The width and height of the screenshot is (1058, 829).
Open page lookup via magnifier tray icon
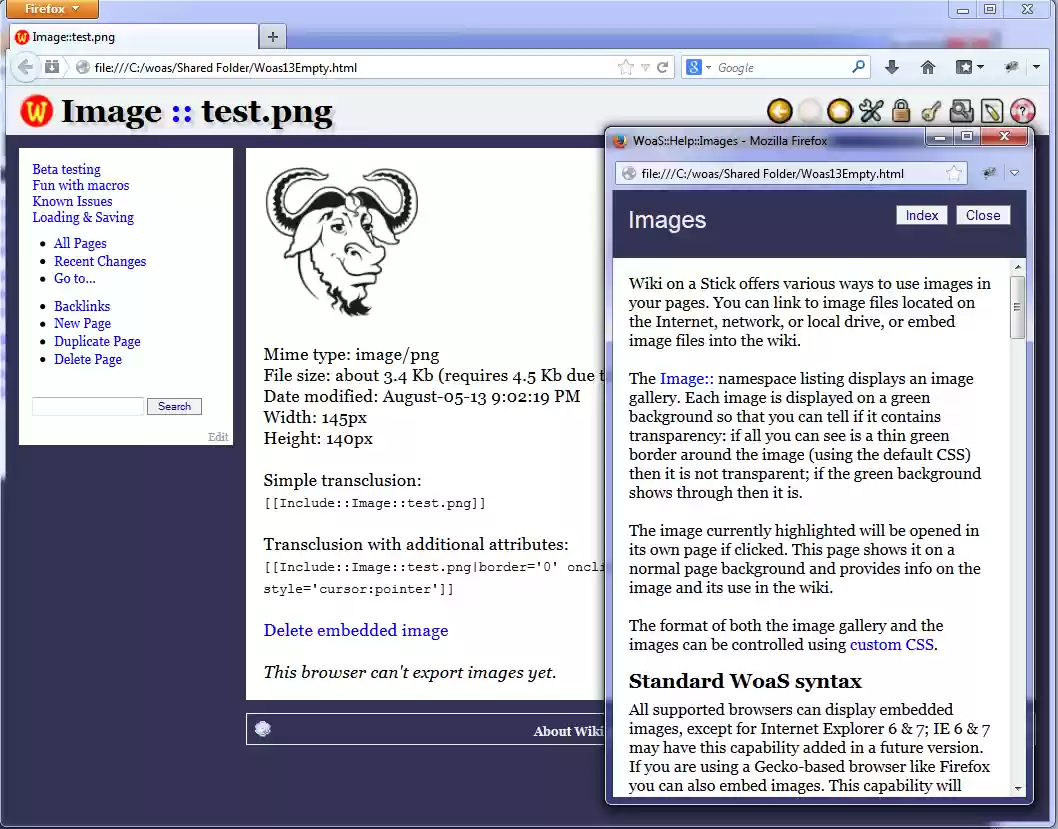[x=961, y=111]
